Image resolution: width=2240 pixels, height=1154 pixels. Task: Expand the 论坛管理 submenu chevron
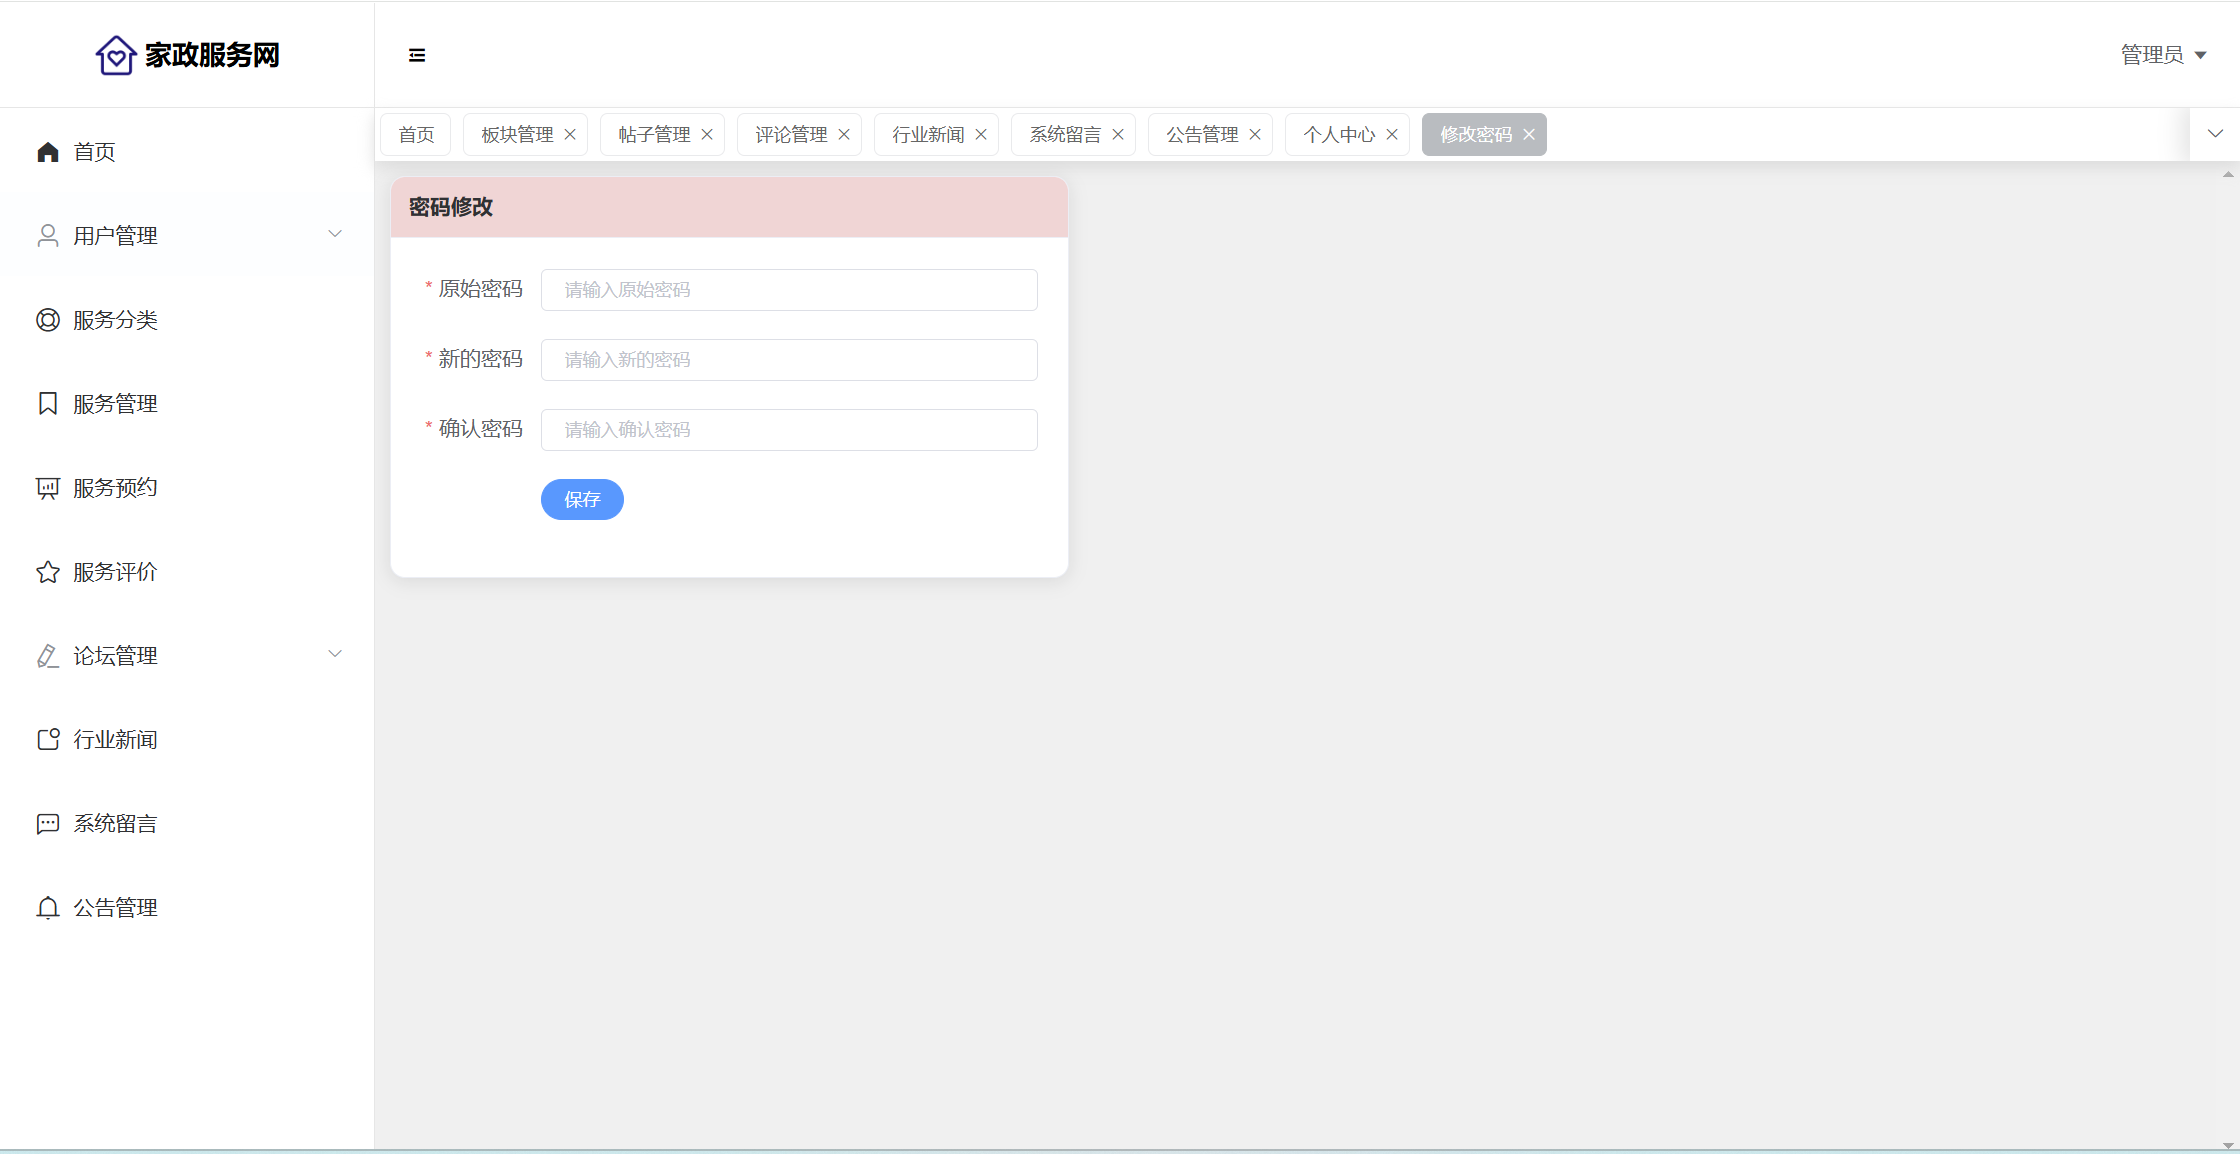[335, 654]
